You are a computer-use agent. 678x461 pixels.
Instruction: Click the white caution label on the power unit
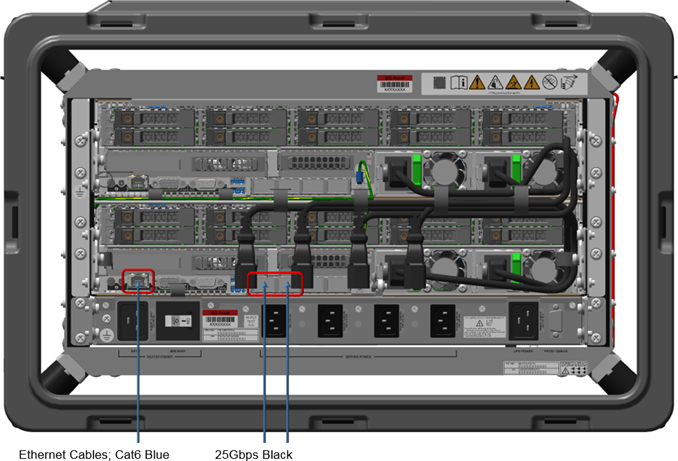(x=484, y=327)
